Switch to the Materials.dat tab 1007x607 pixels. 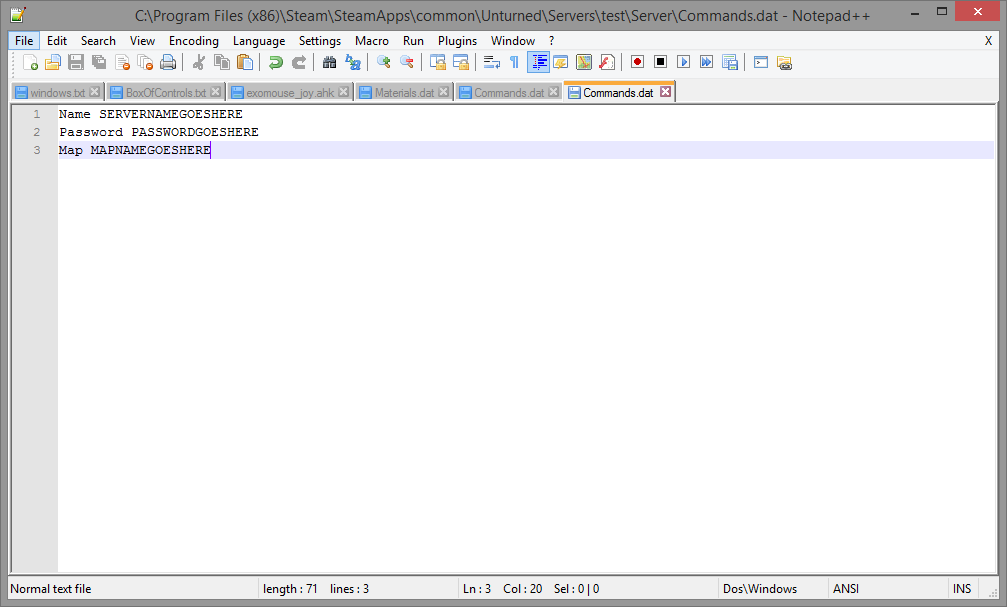click(x=404, y=93)
